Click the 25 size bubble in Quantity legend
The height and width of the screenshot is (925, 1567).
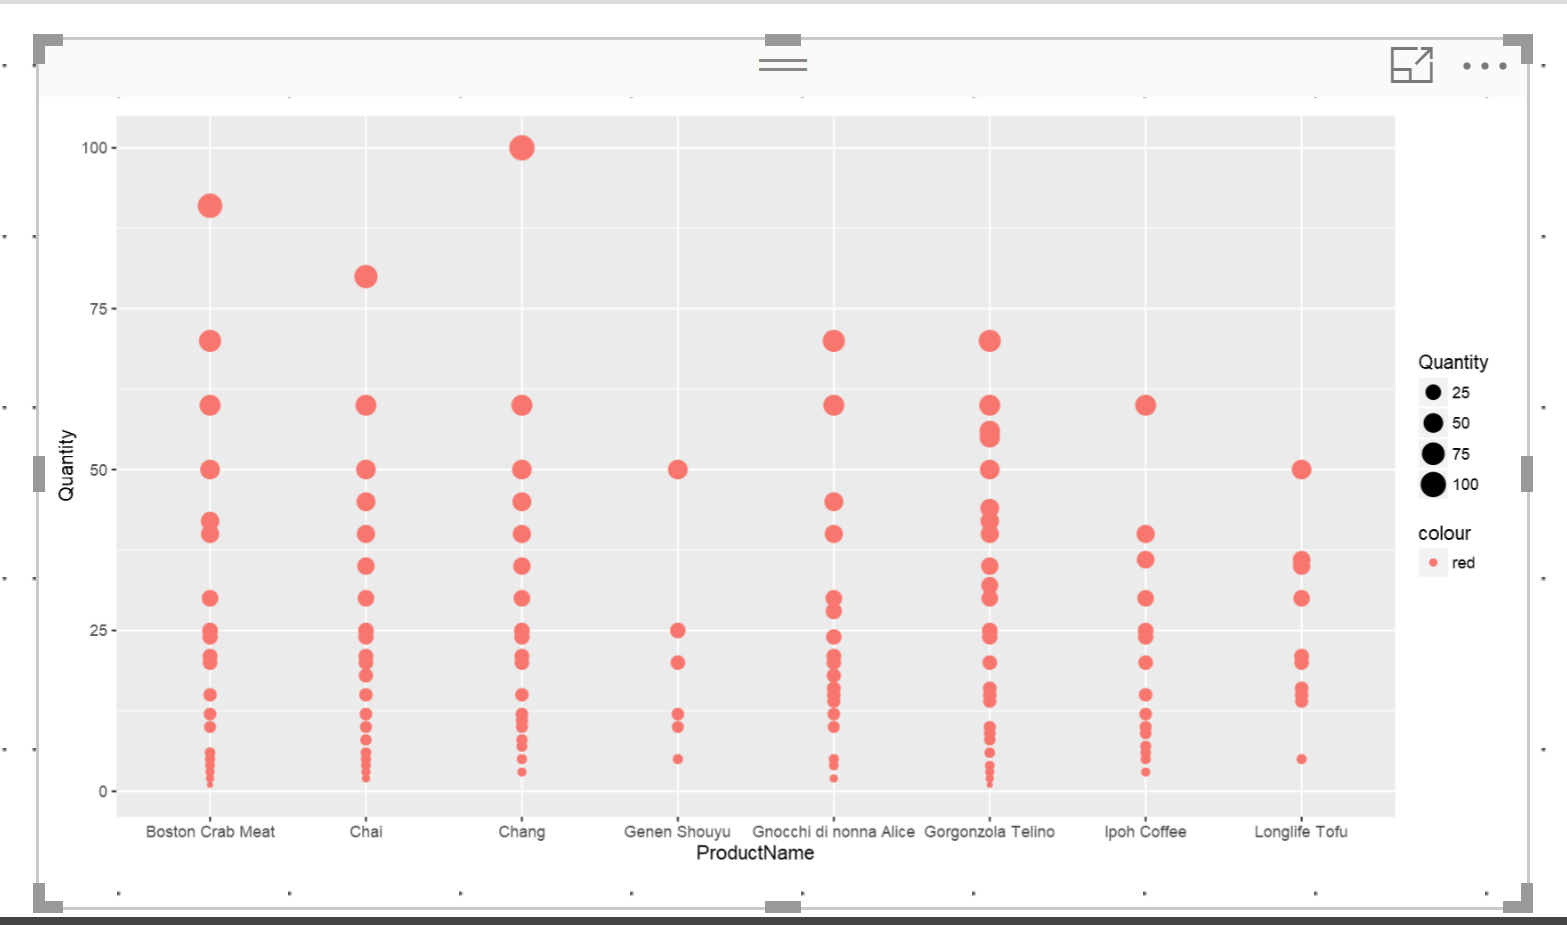click(1434, 392)
